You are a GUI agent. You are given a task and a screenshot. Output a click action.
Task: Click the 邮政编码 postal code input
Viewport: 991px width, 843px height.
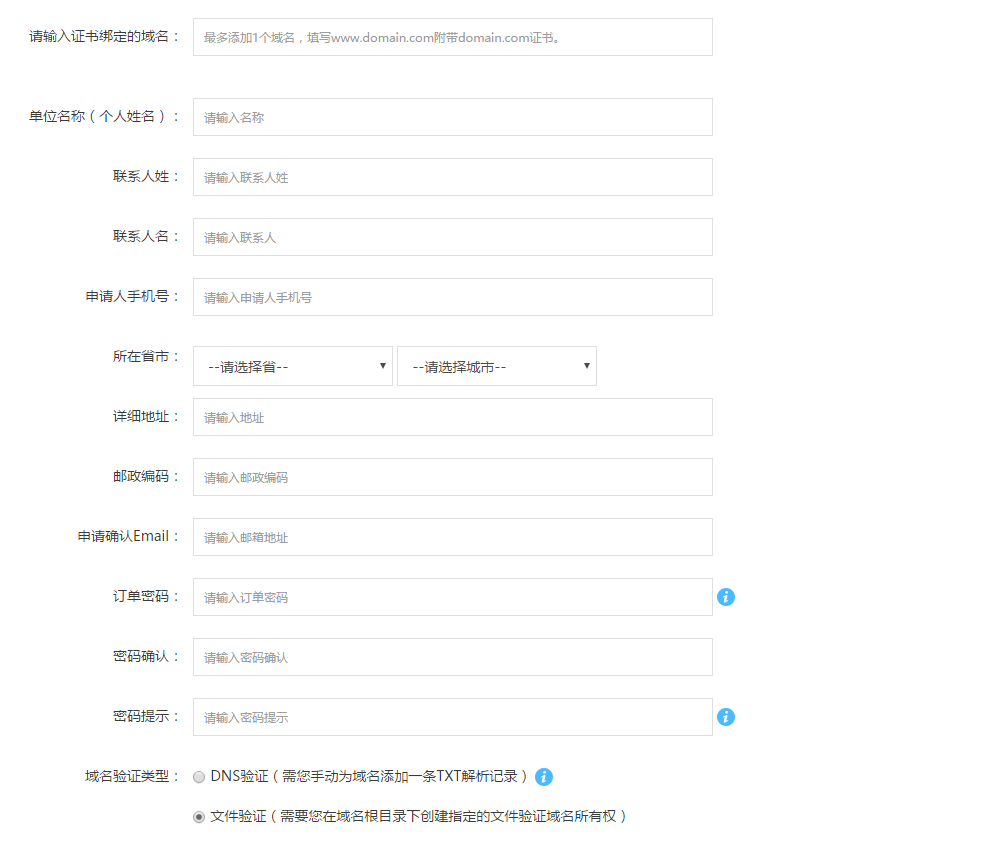click(453, 477)
